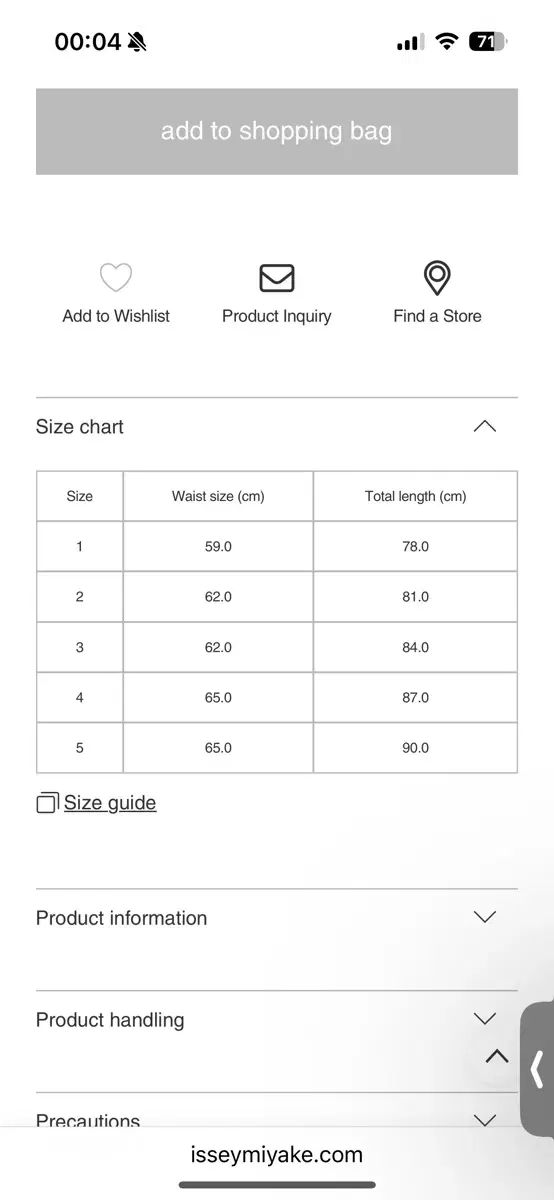Tap the Total length (cm) column header
Image resolution: width=554 pixels, height=1200 pixels.
click(x=415, y=496)
